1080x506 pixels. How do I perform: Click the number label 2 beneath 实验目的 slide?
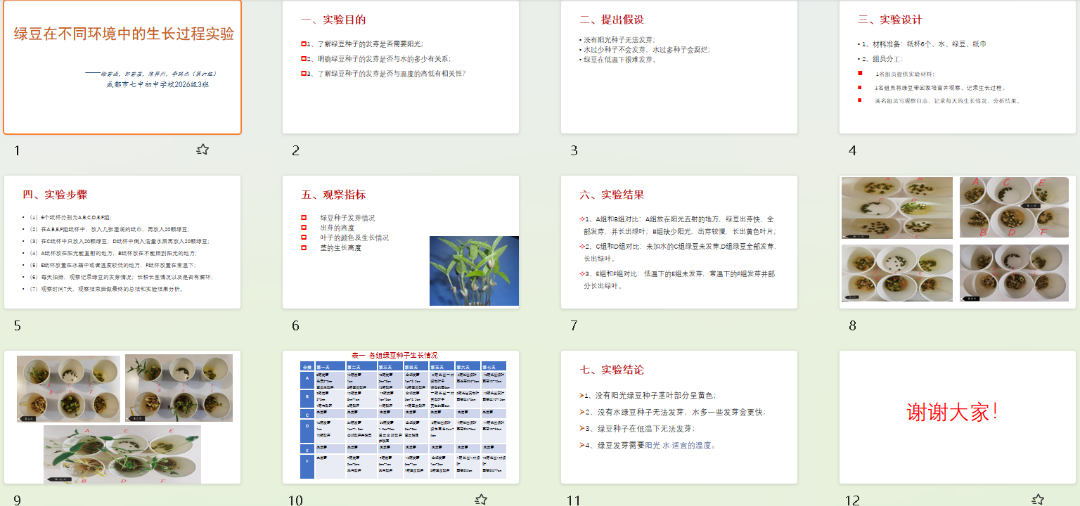tap(295, 151)
